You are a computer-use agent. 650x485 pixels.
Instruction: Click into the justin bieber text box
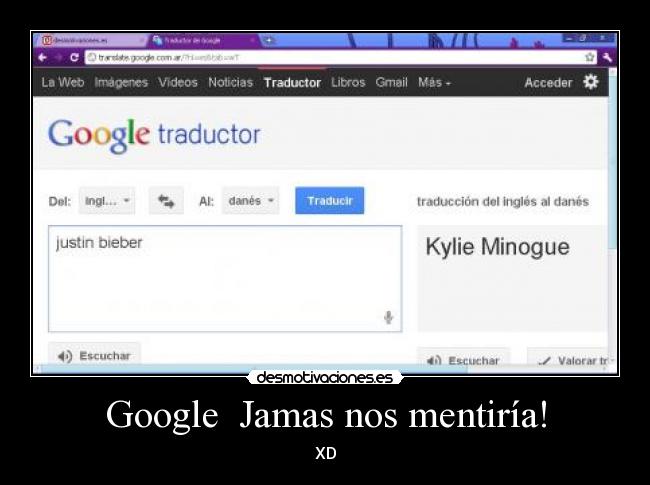click(225, 279)
